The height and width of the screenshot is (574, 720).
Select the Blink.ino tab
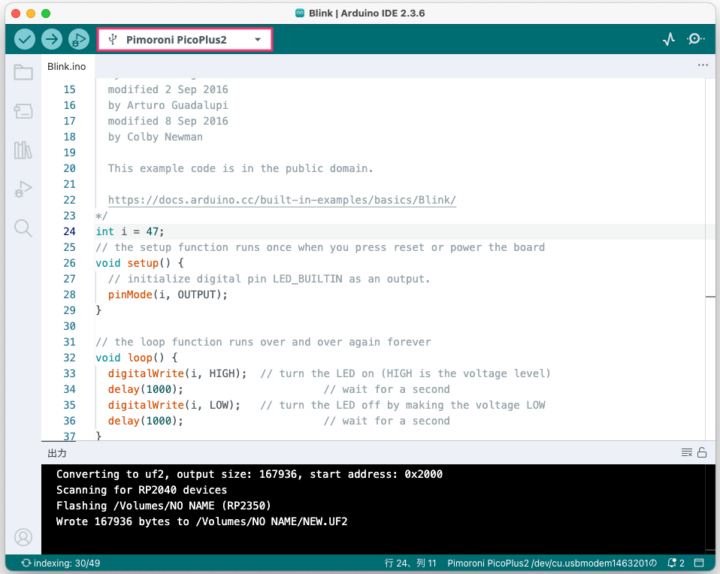(x=67, y=66)
